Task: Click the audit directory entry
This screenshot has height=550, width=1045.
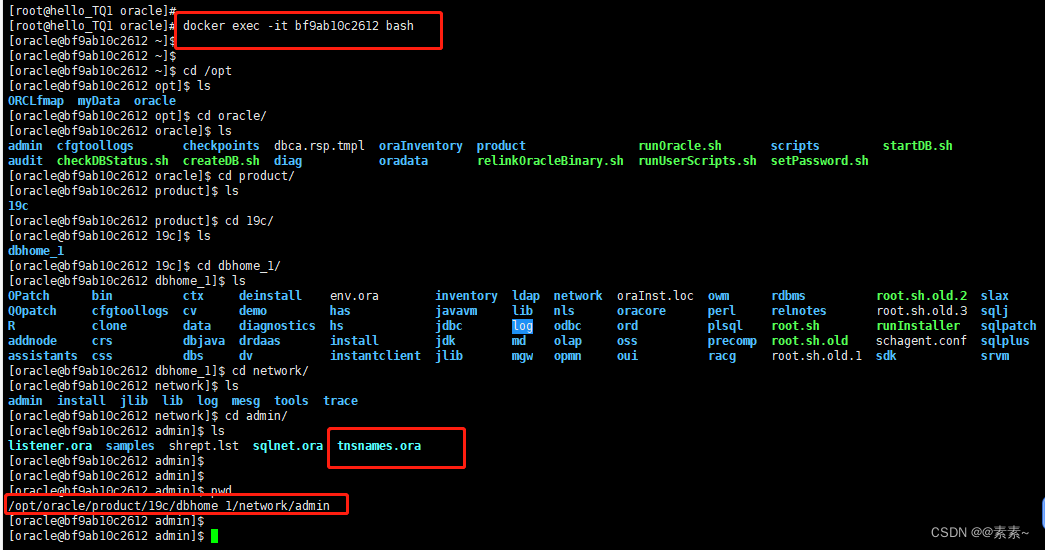Action: [25, 161]
